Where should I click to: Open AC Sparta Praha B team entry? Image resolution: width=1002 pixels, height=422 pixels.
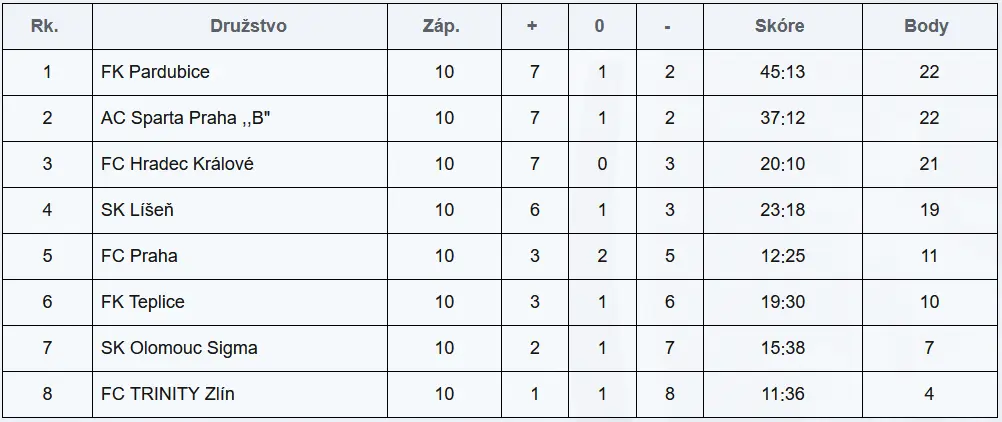click(x=186, y=118)
